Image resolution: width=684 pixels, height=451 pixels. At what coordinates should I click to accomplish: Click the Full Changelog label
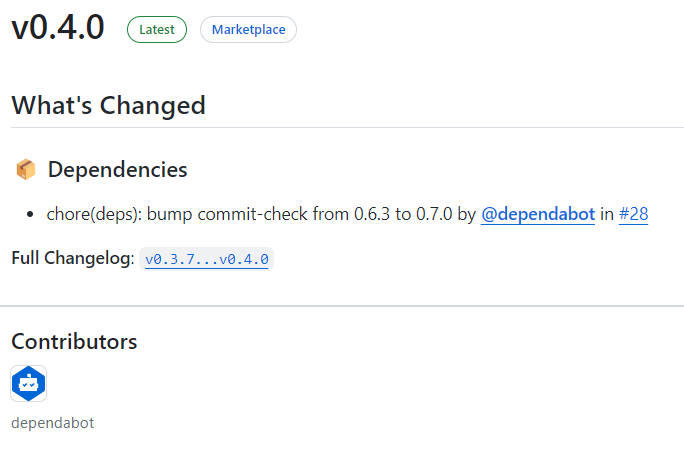[72, 259]
